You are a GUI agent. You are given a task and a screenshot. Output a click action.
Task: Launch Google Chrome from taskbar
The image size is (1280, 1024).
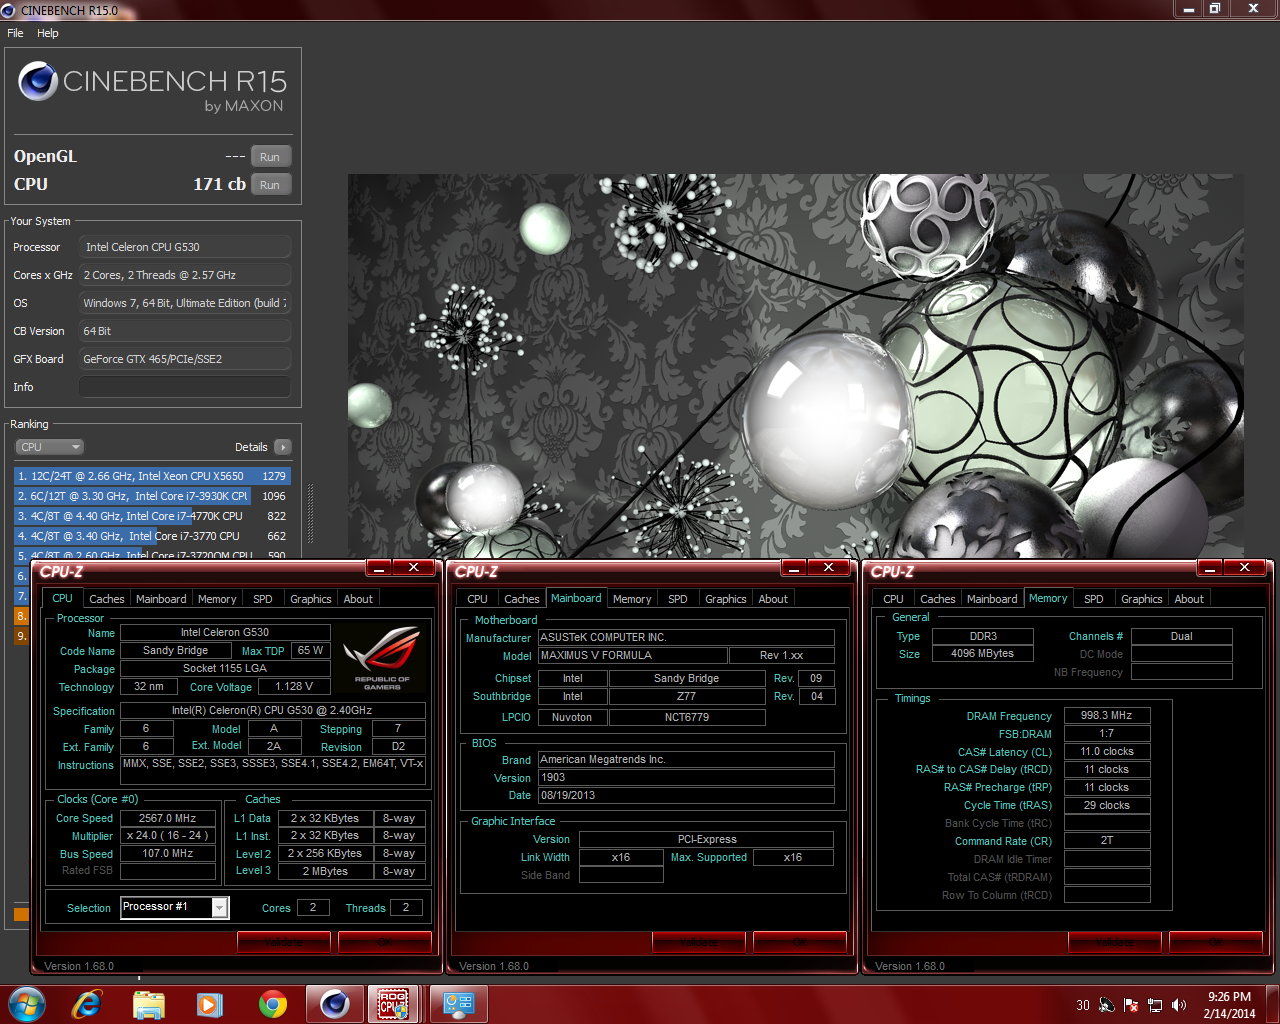click(272, 1004)
